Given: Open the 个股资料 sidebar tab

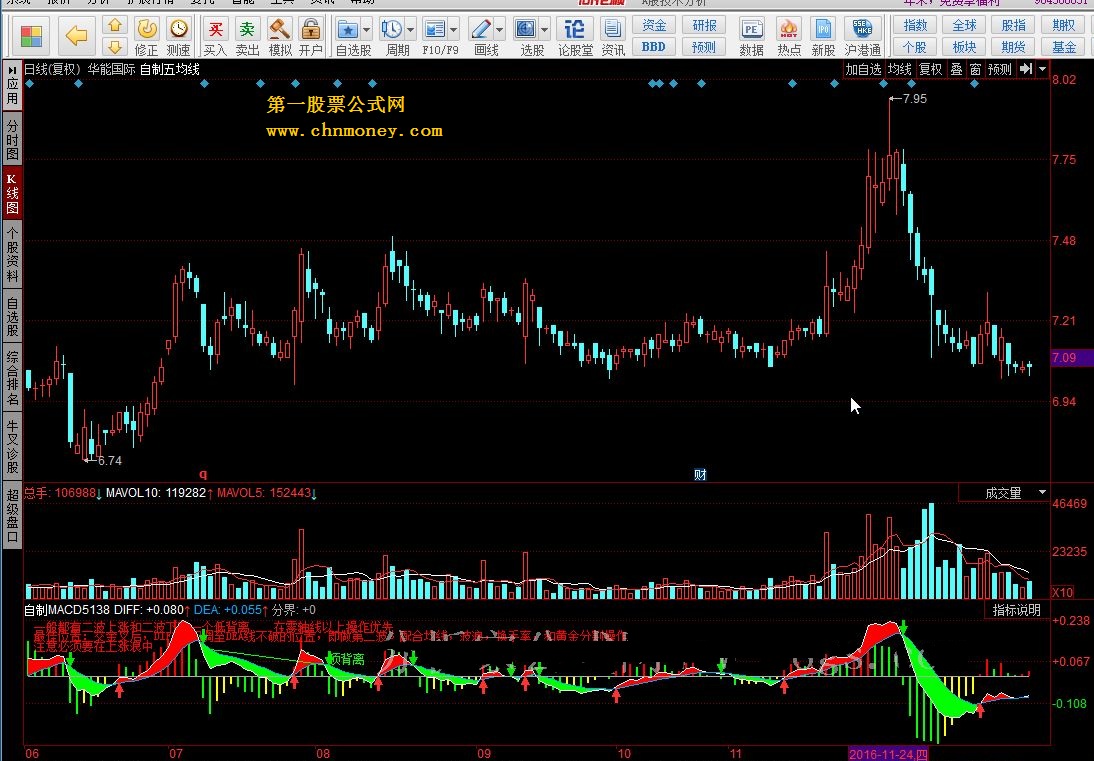Looking at the screenshot, I should pyautogui.click(x=13, y=255).
